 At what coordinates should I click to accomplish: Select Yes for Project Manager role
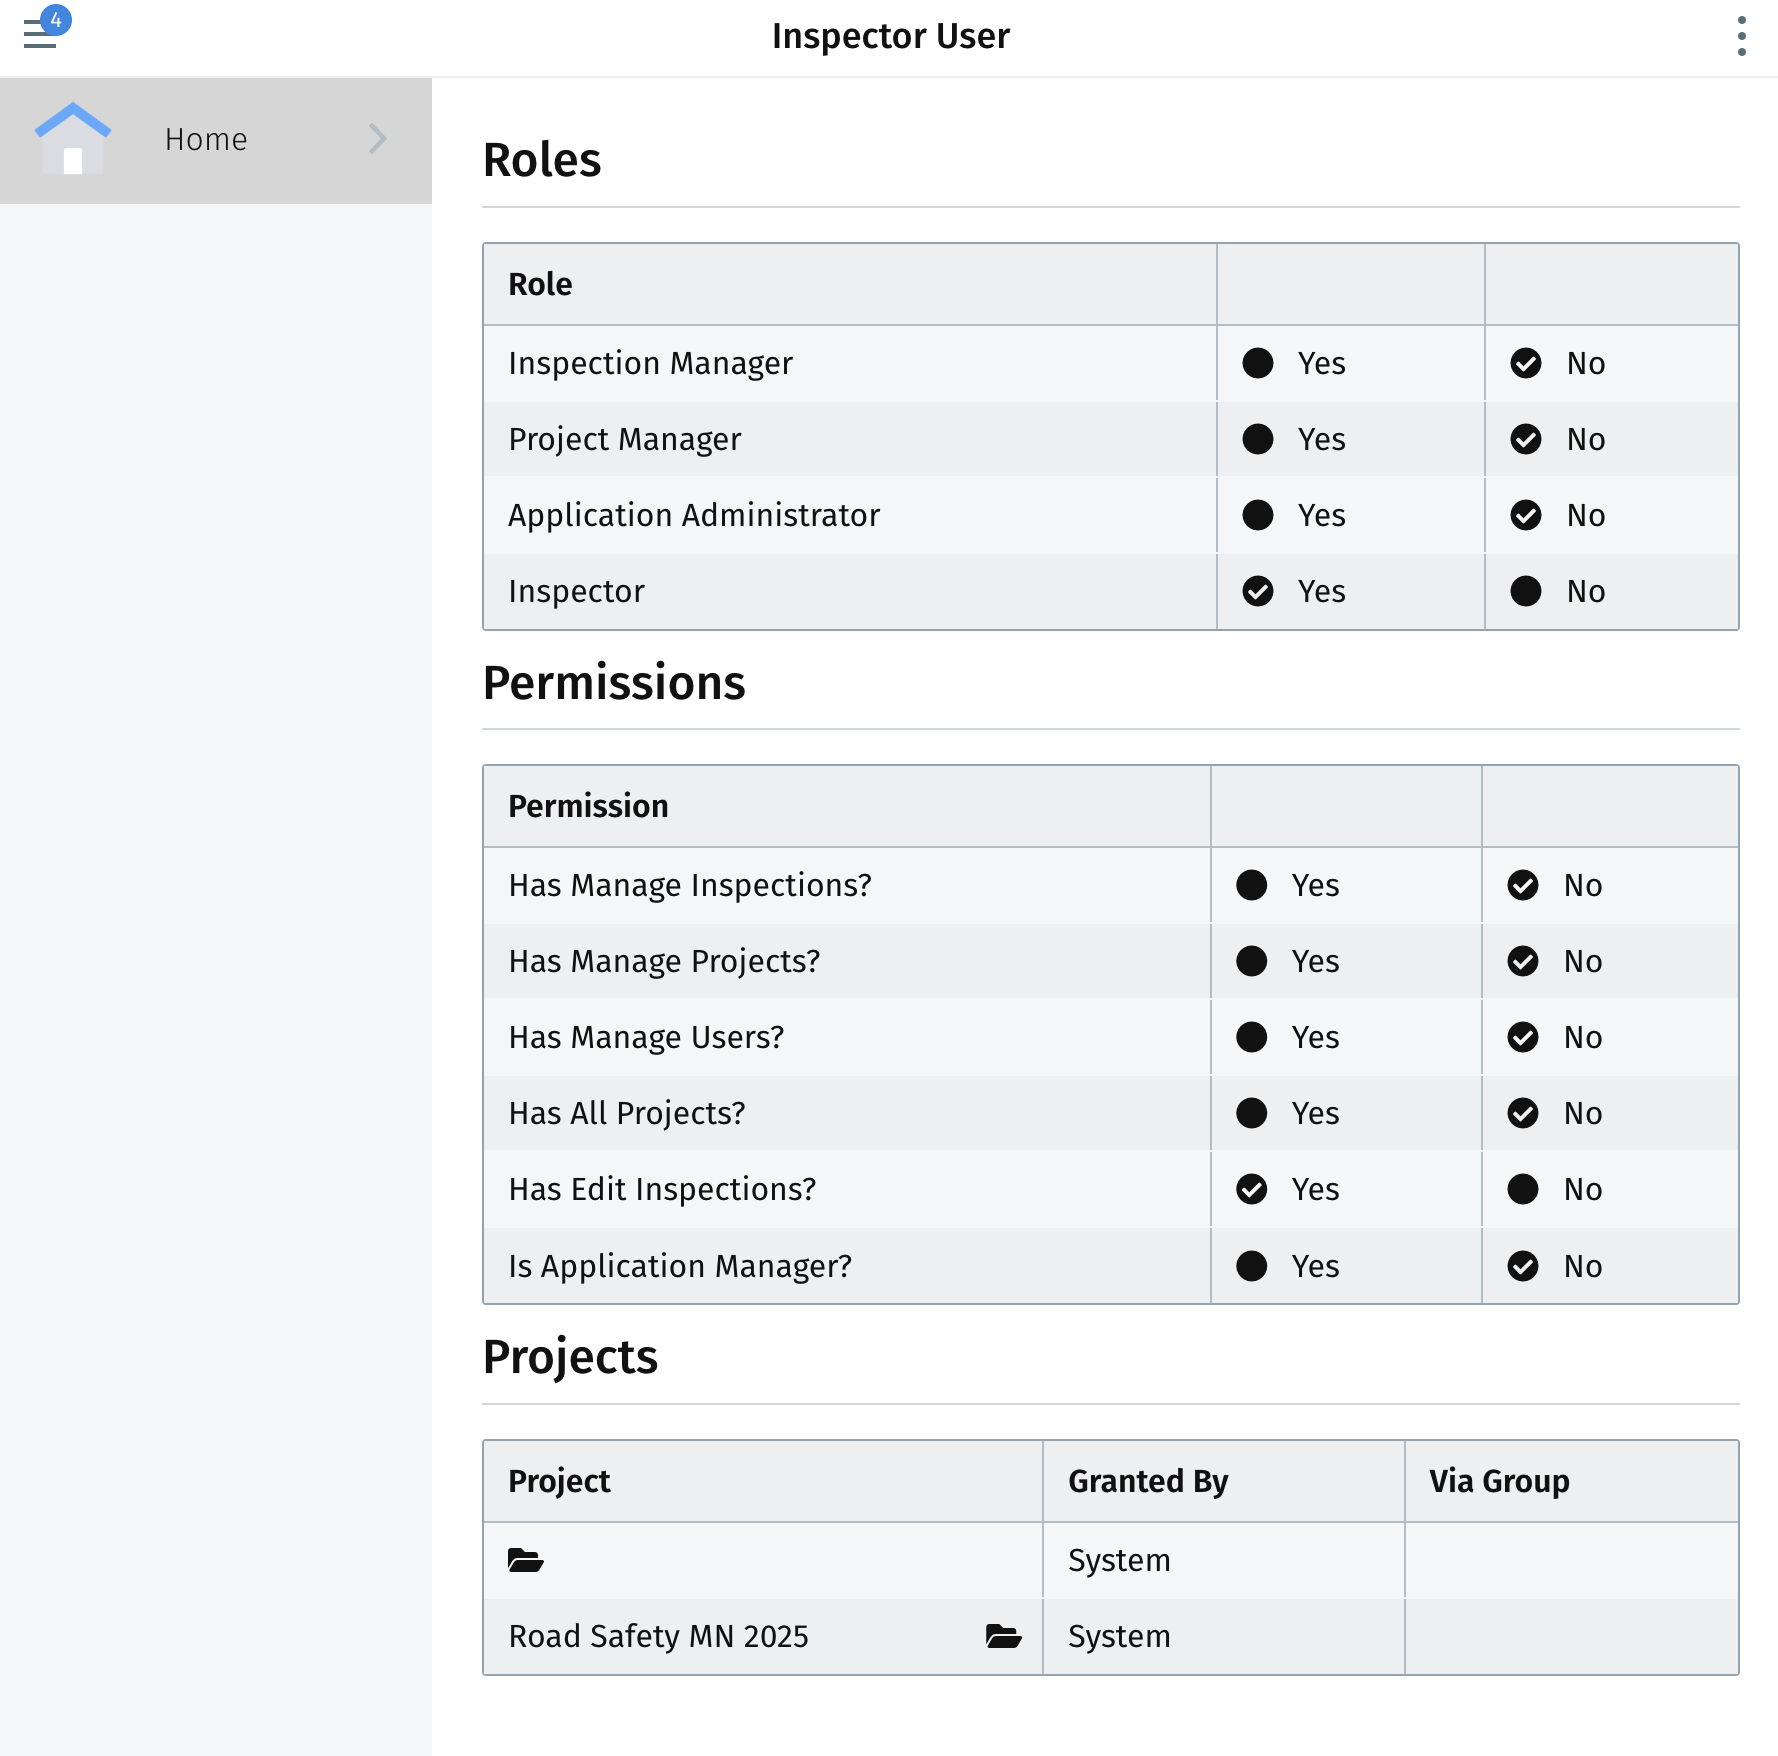(x=1257, y=439)
